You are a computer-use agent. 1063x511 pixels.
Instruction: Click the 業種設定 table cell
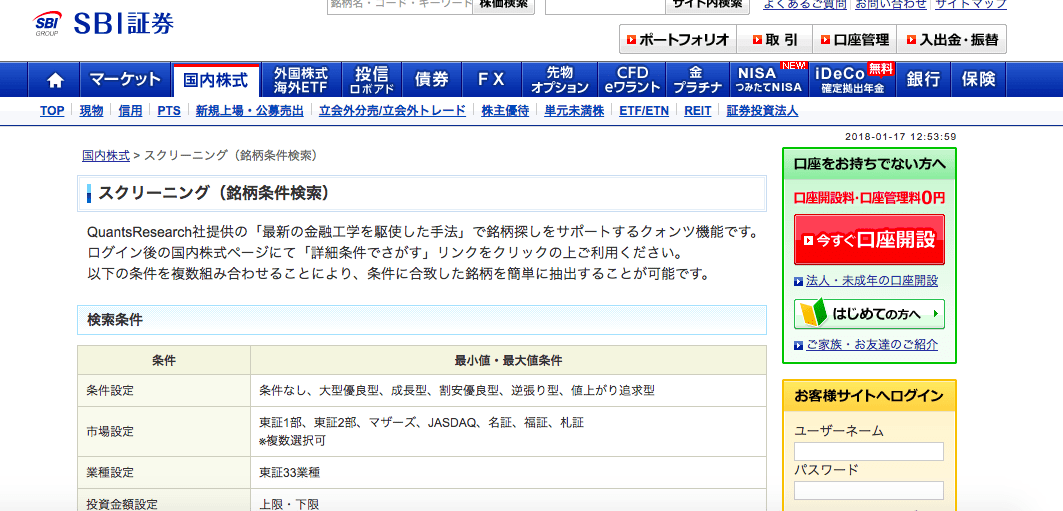click(x=164, y=472)
